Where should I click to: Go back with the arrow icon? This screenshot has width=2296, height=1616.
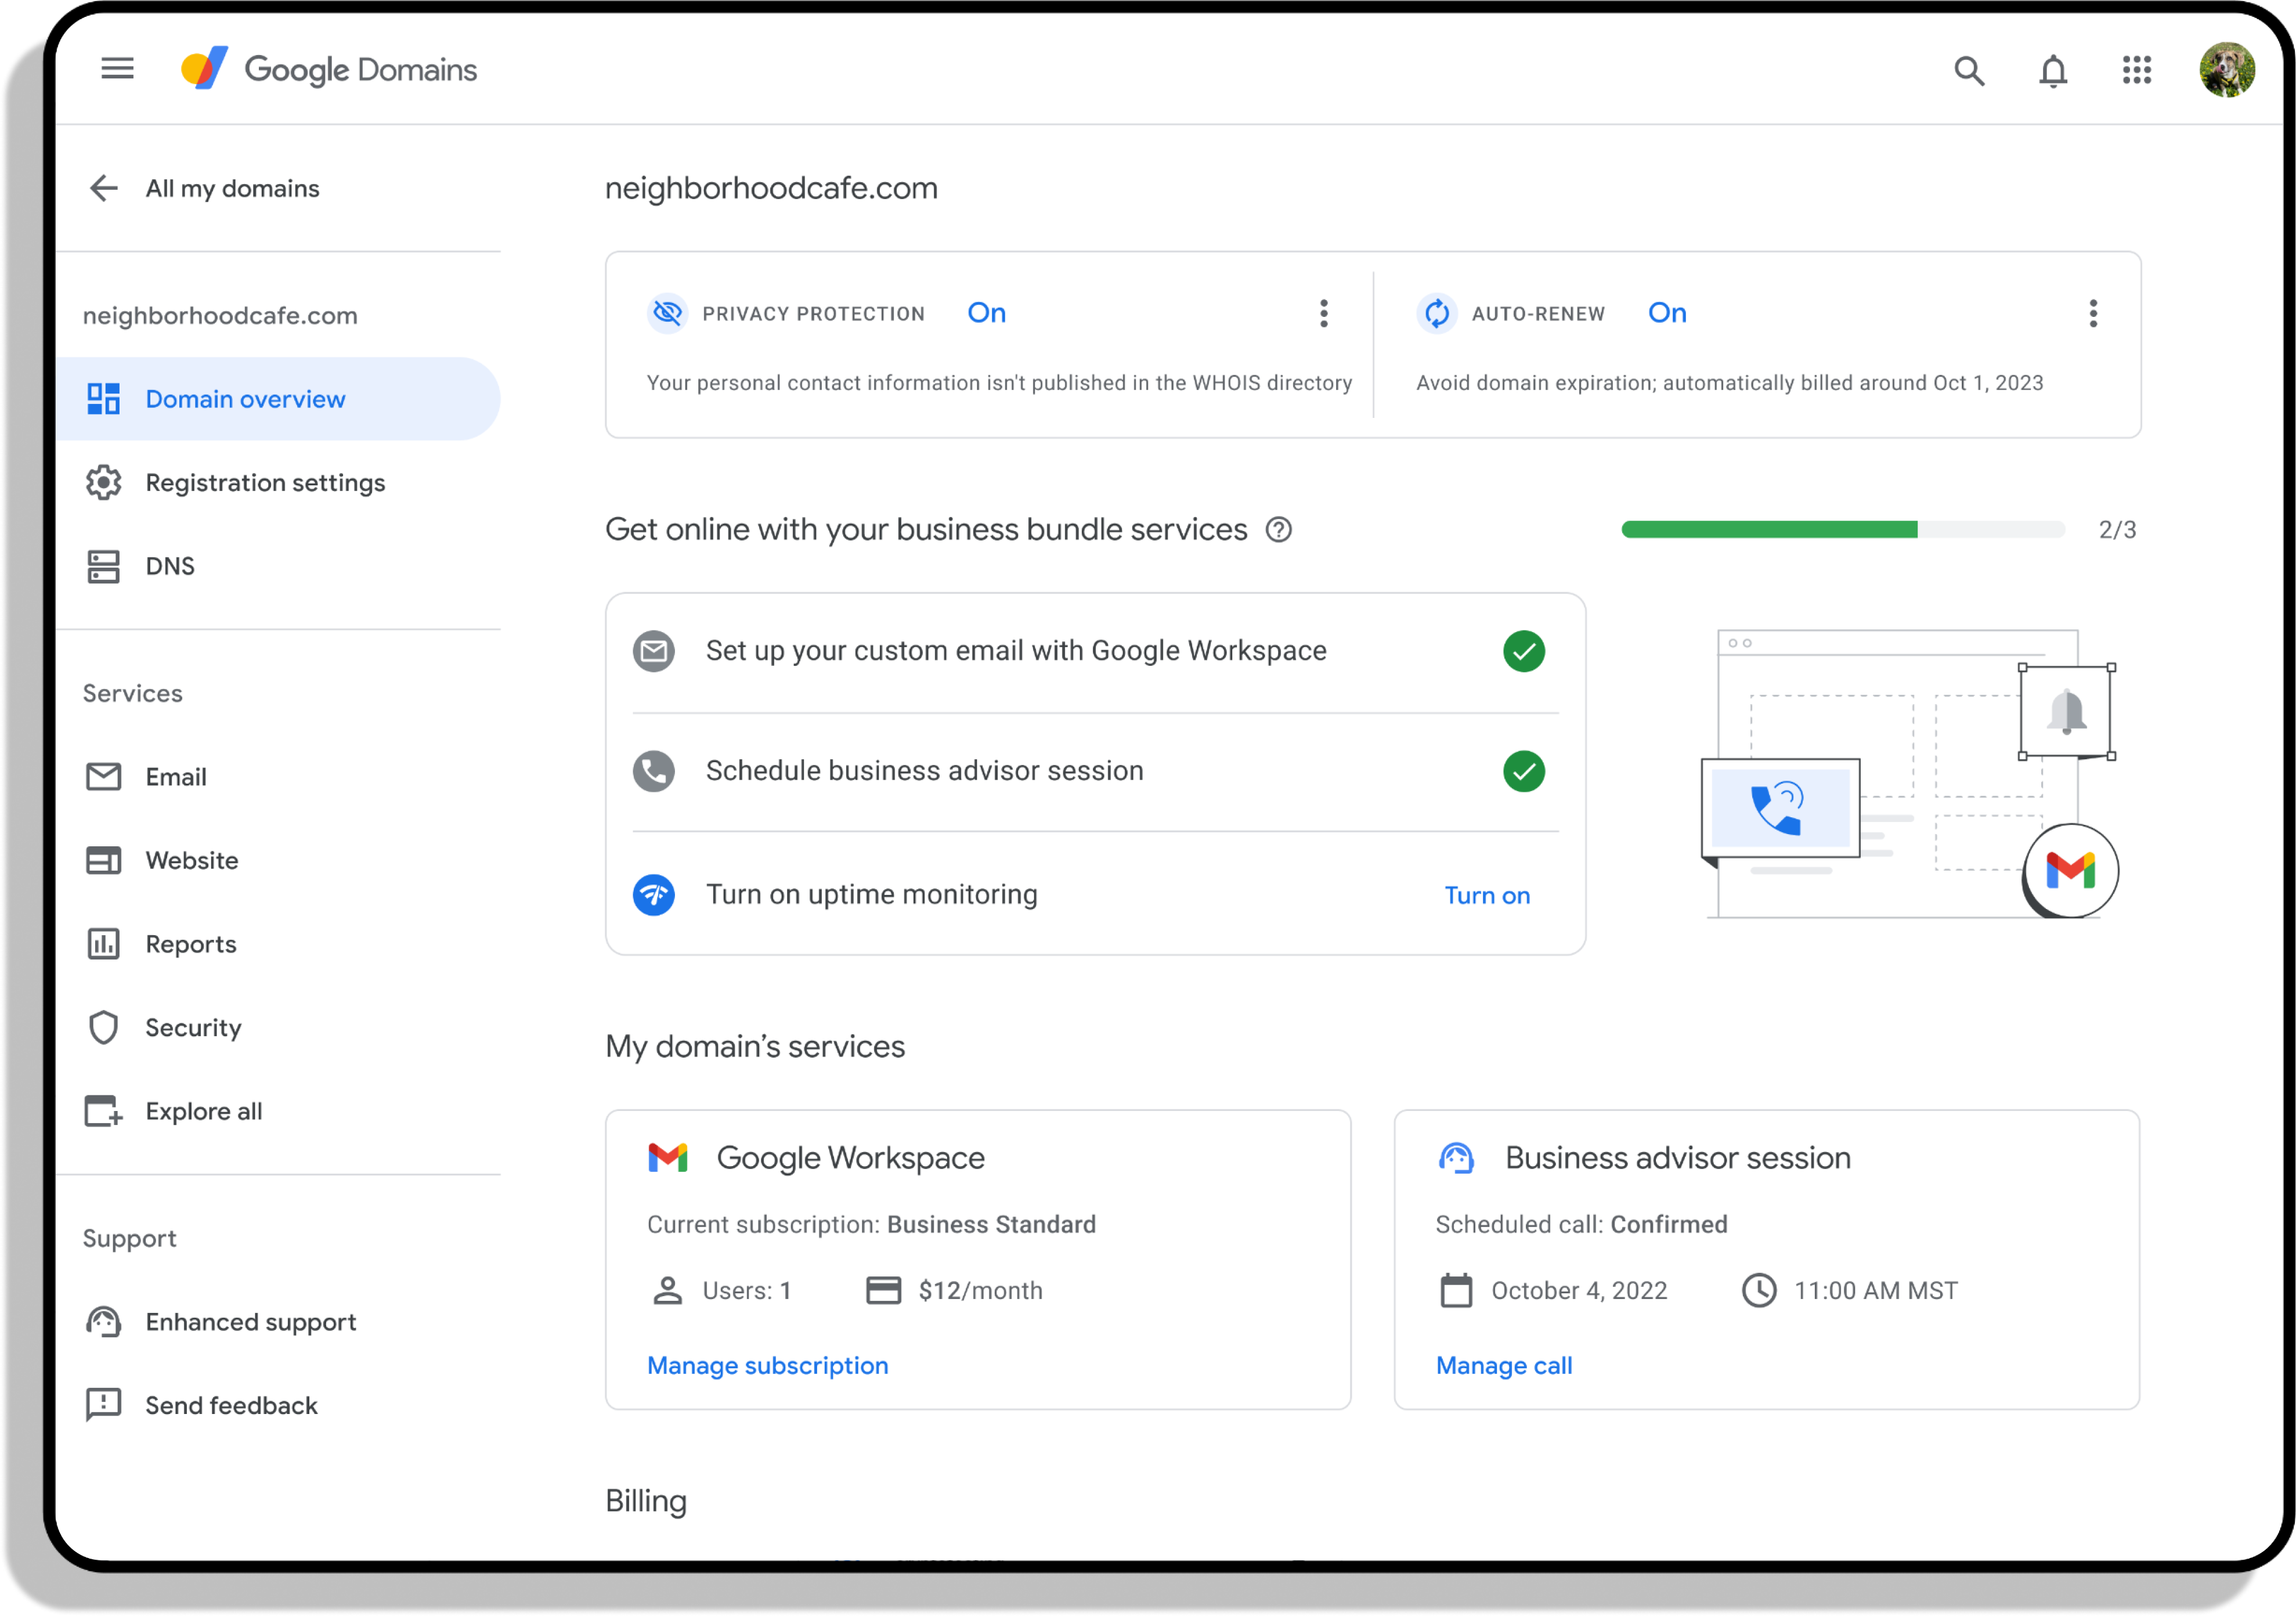(104, 188)
